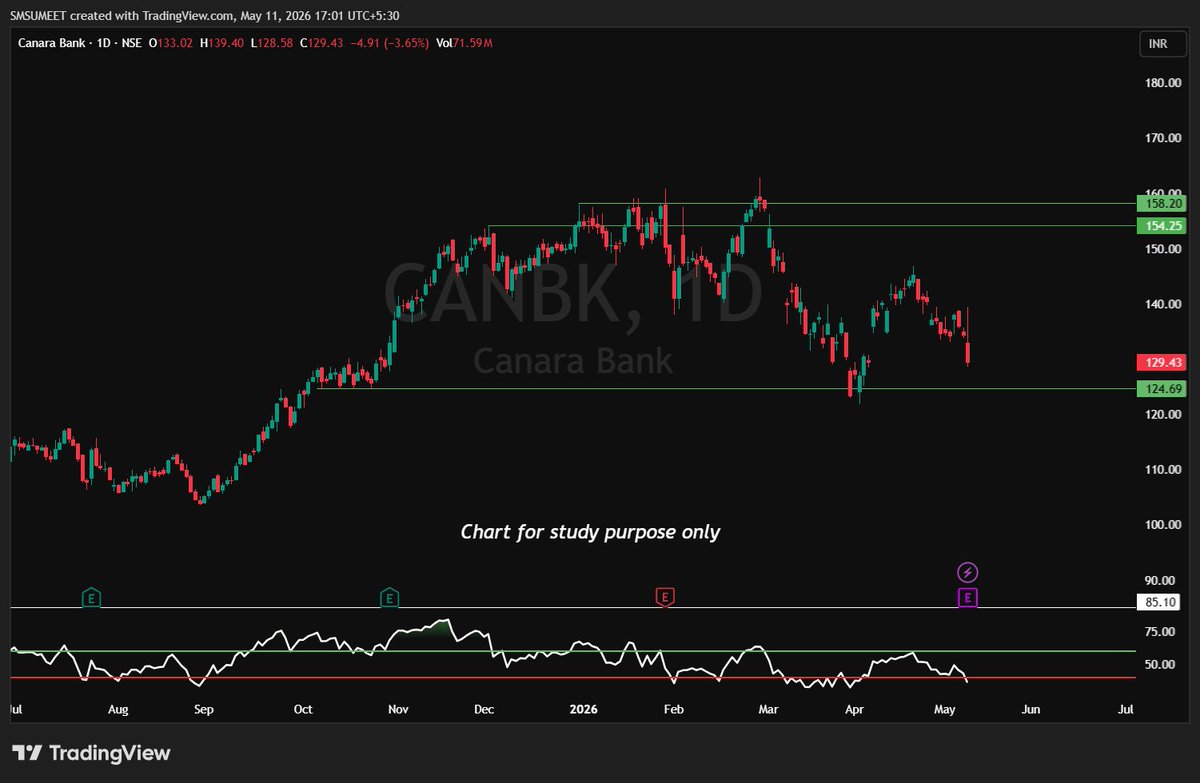Click the Jun label on time axis
Screen dimensions: 1200x783
click(1031, 709)
